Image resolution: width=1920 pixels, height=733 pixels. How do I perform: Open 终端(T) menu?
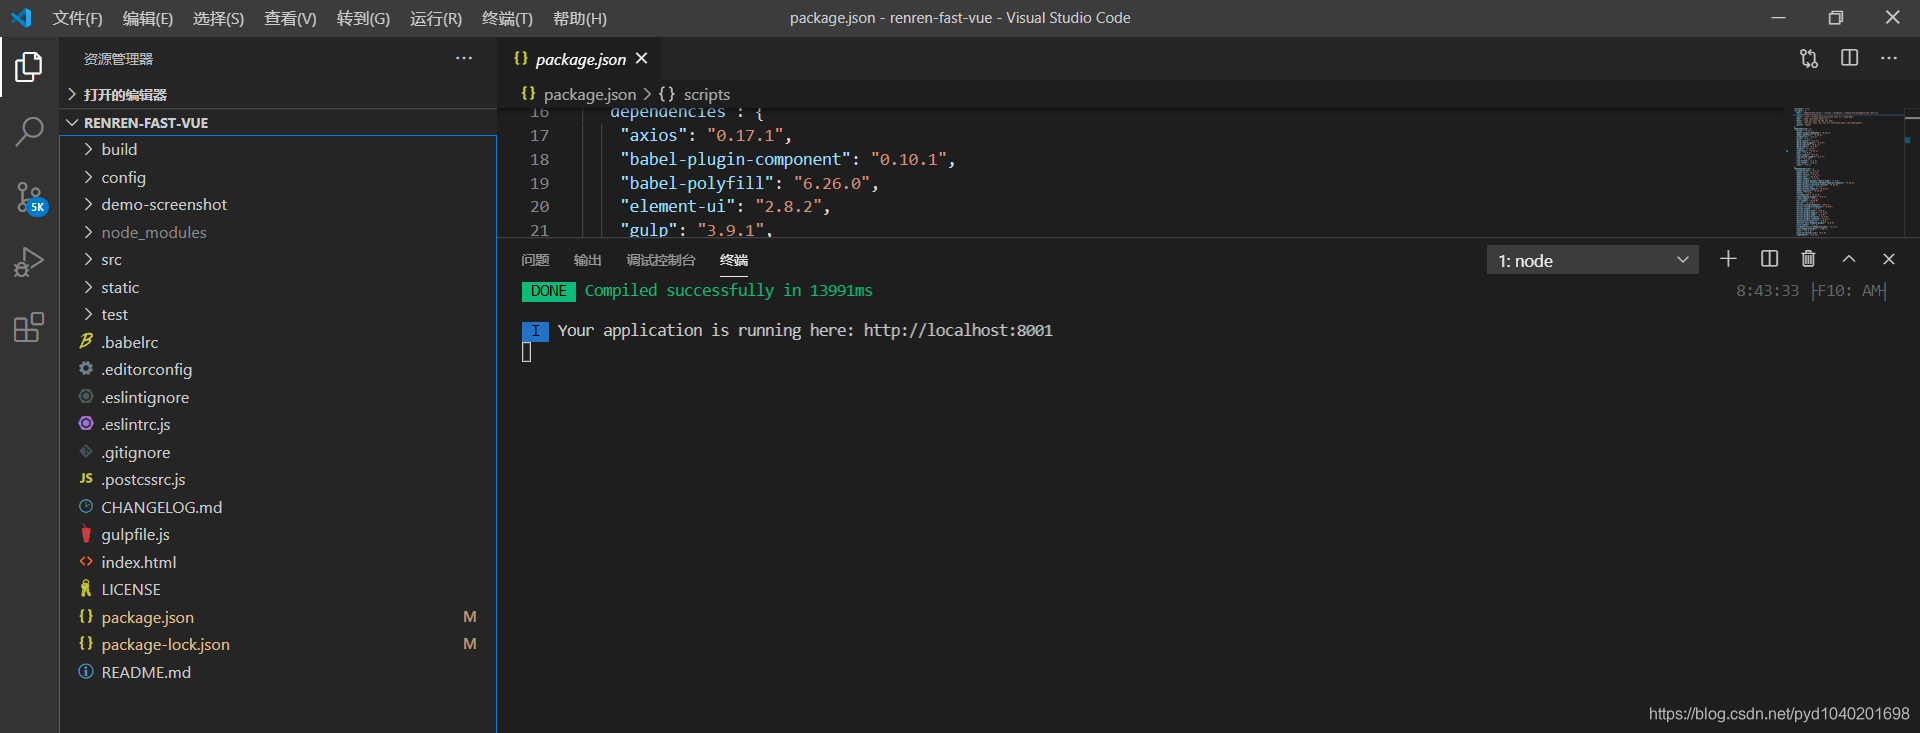pos(507,18)
